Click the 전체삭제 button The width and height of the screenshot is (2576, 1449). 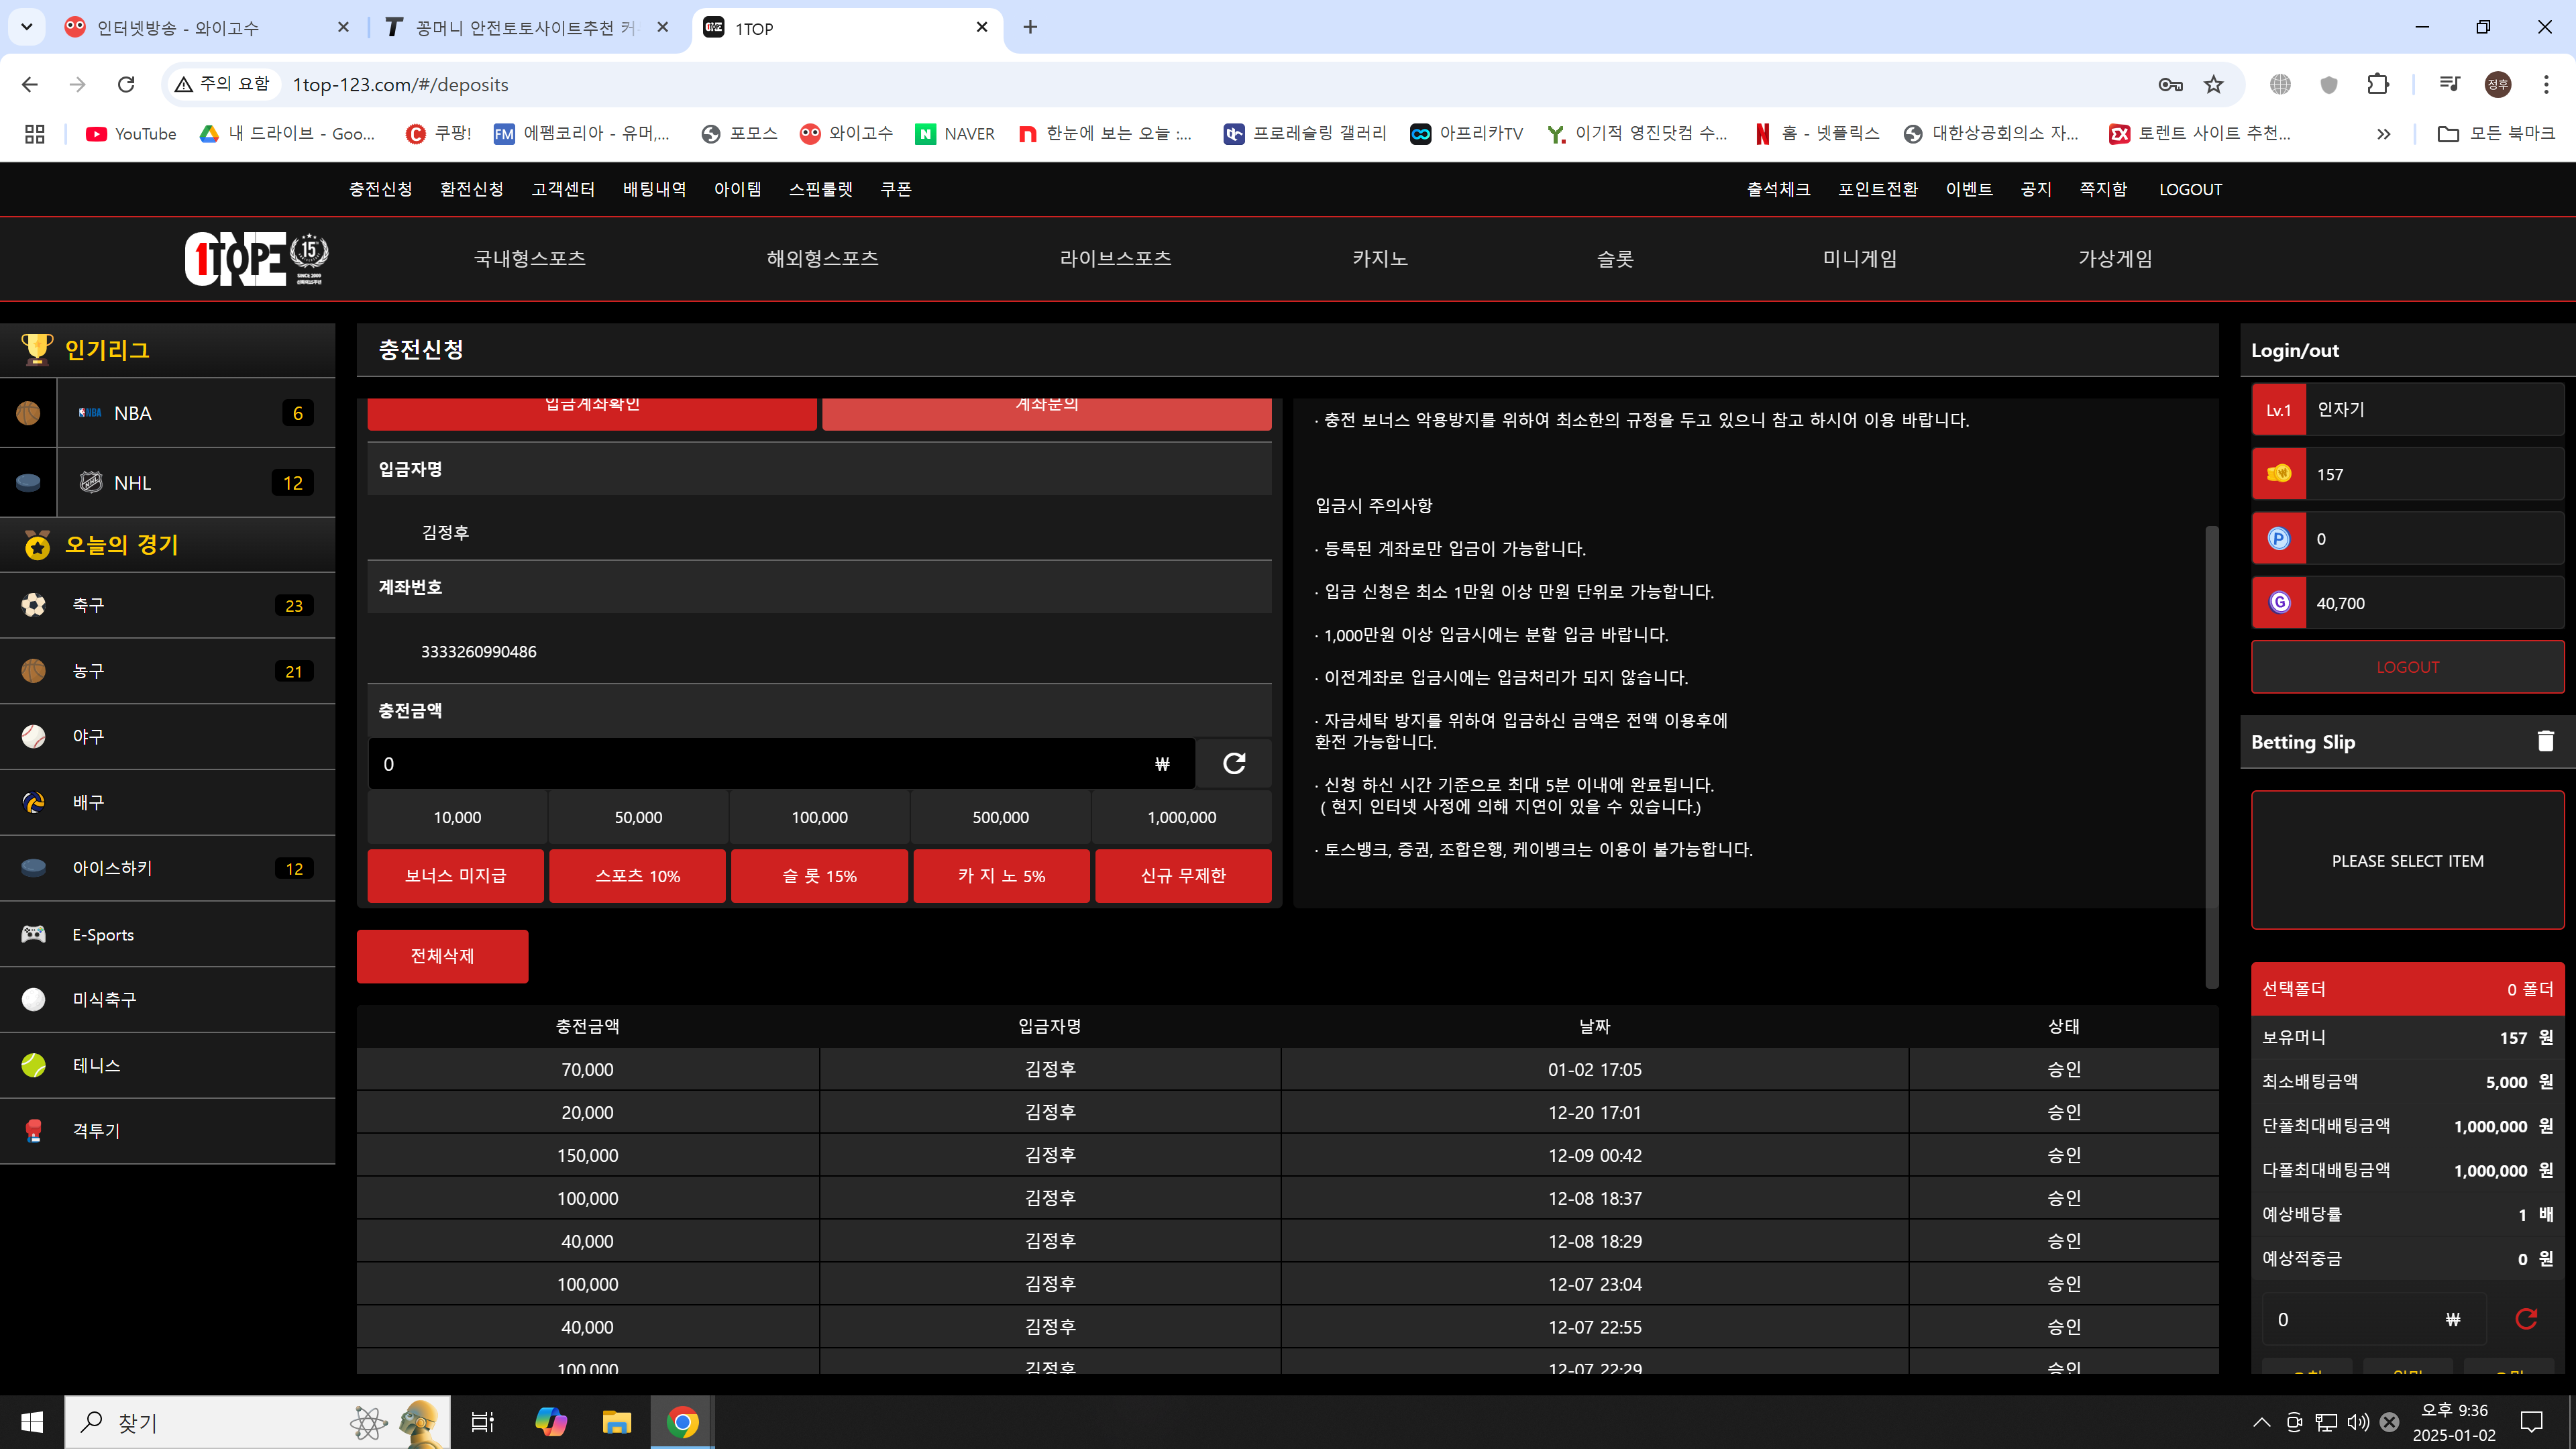pyautogui.click(x=442, y=956)
